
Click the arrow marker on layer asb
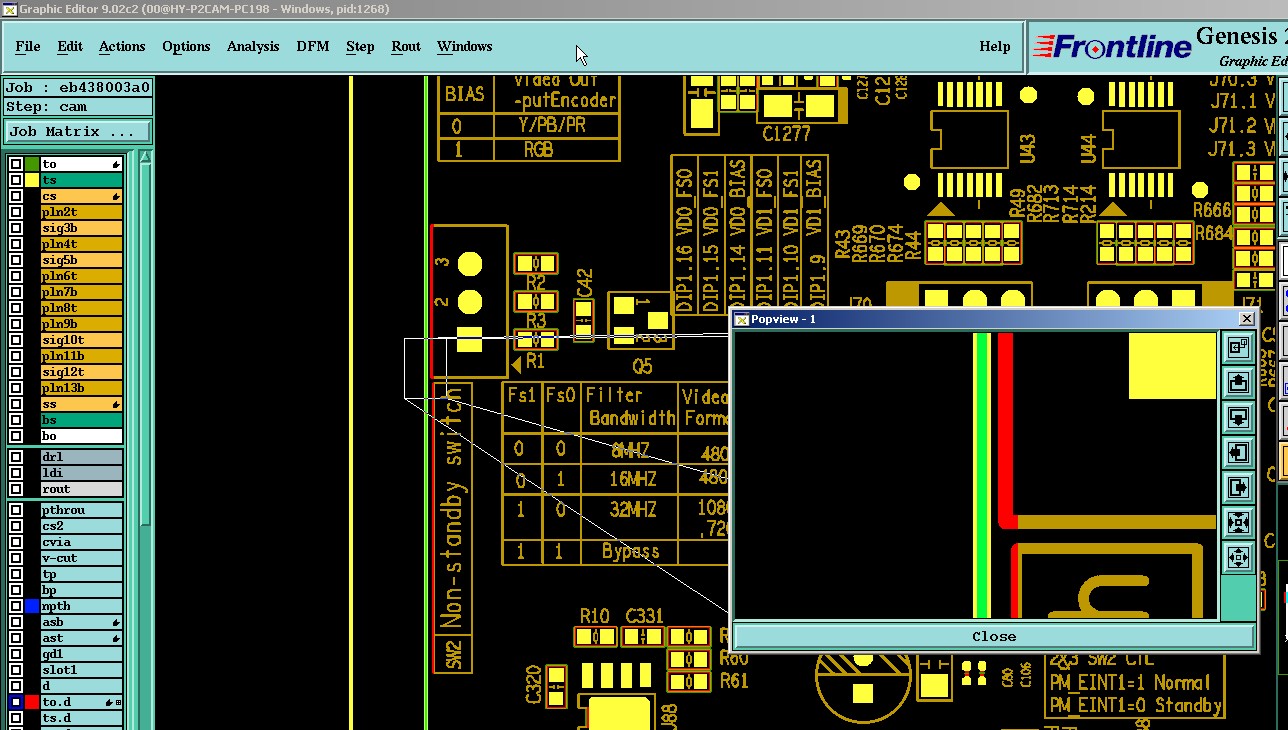coord(116,622)
